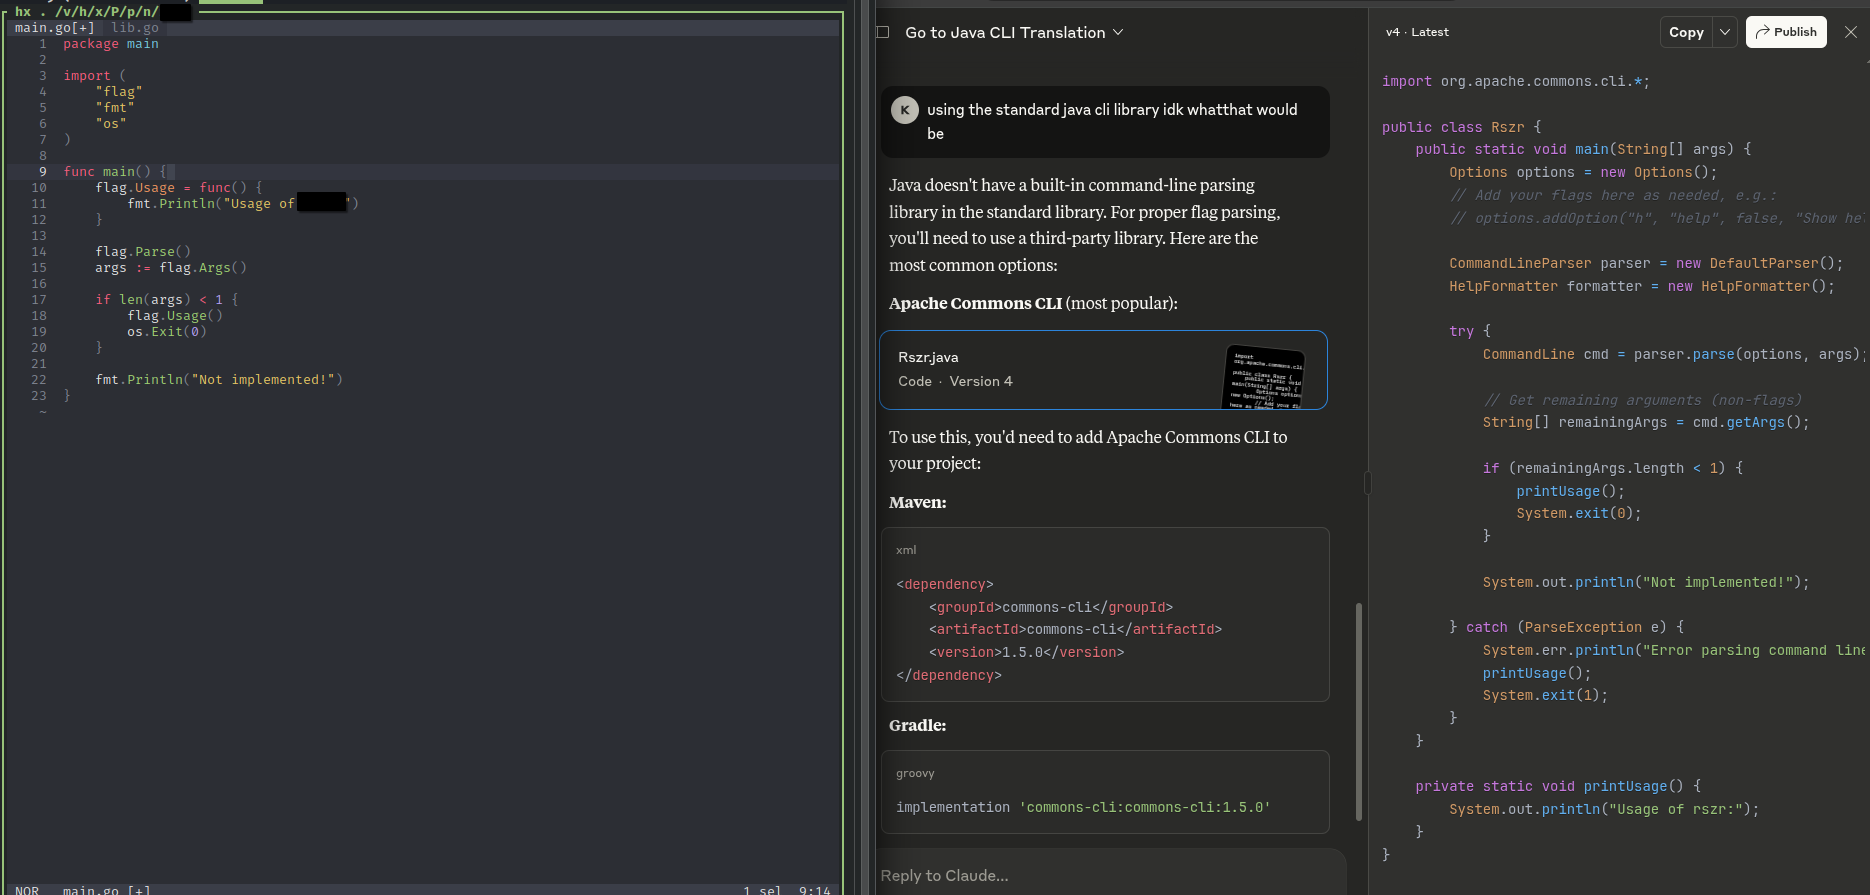Click the 'Maven:' heading
Viewport: 1870px width, 895px height.
[x=917, y=502]
